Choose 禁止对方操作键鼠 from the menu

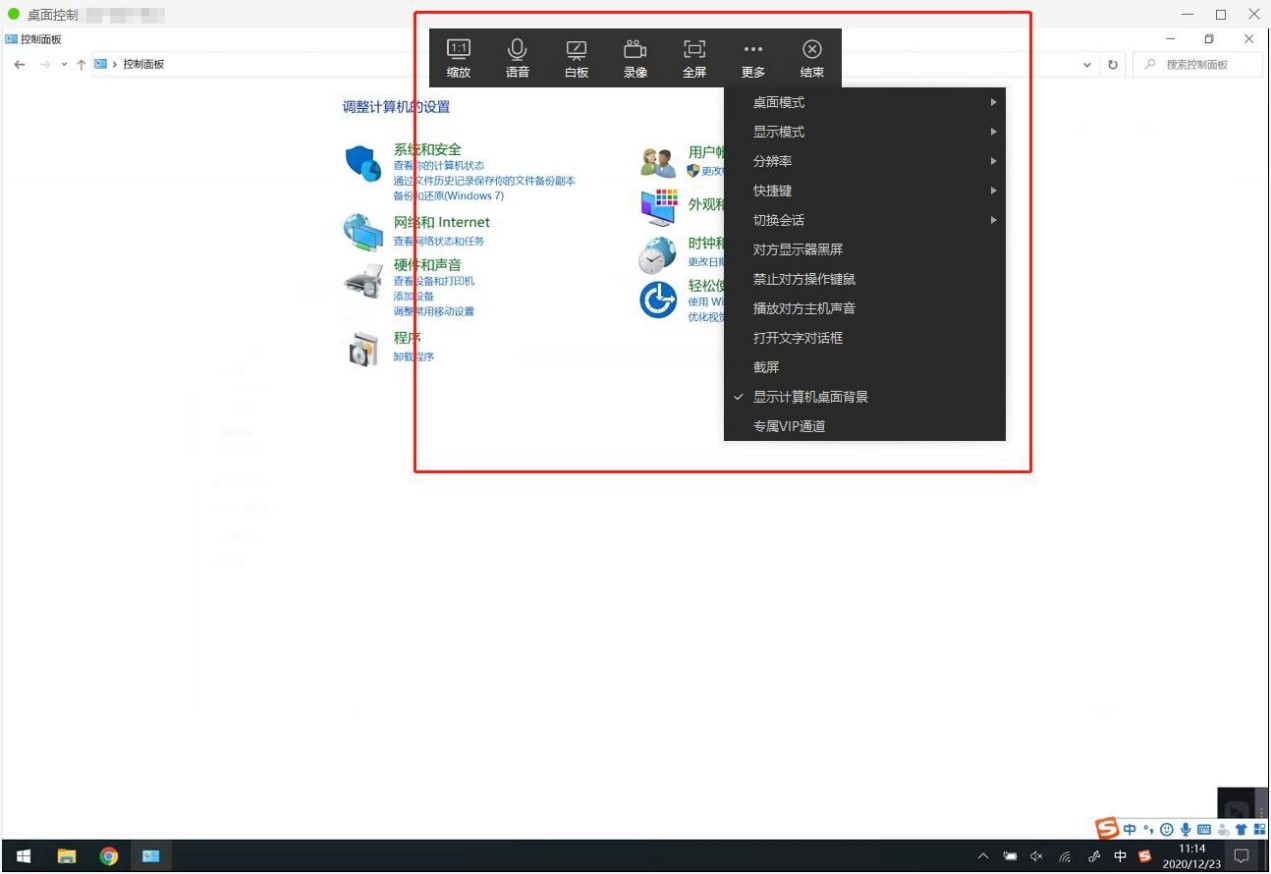(865, 279)
